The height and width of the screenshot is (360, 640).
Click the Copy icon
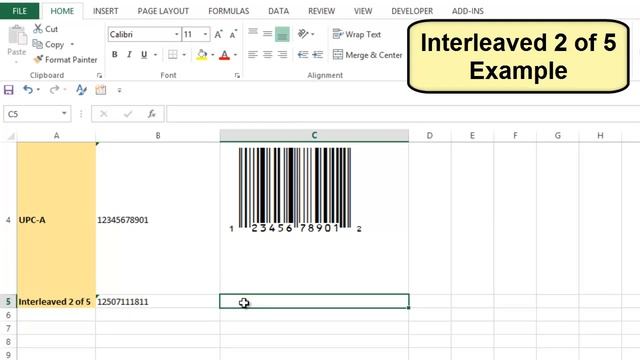point(38,44)
